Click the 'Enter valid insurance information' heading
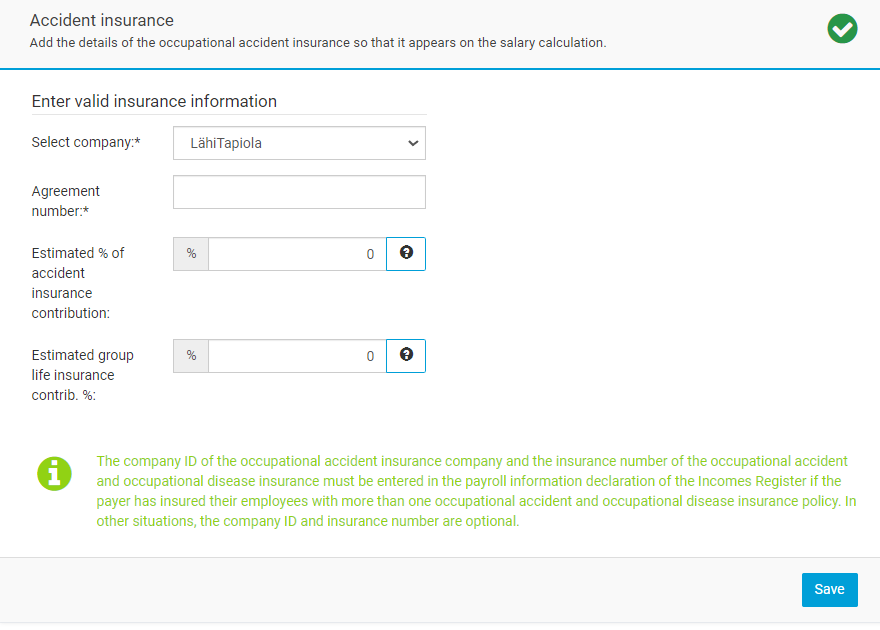The height and width of the screenshot is (630, 880). 154,101
